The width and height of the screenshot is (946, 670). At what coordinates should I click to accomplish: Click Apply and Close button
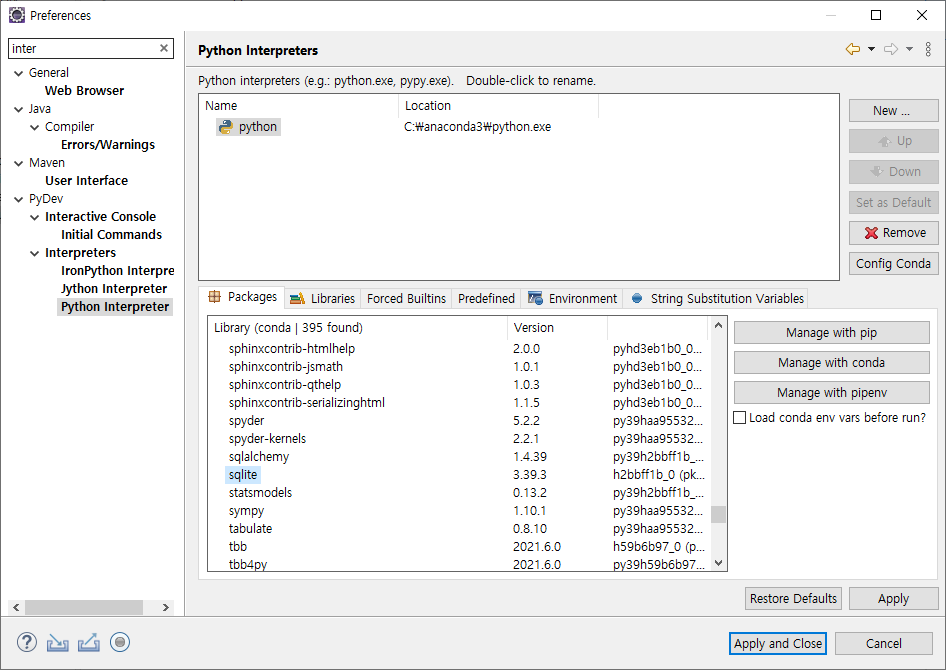click(x=778, y=643)
